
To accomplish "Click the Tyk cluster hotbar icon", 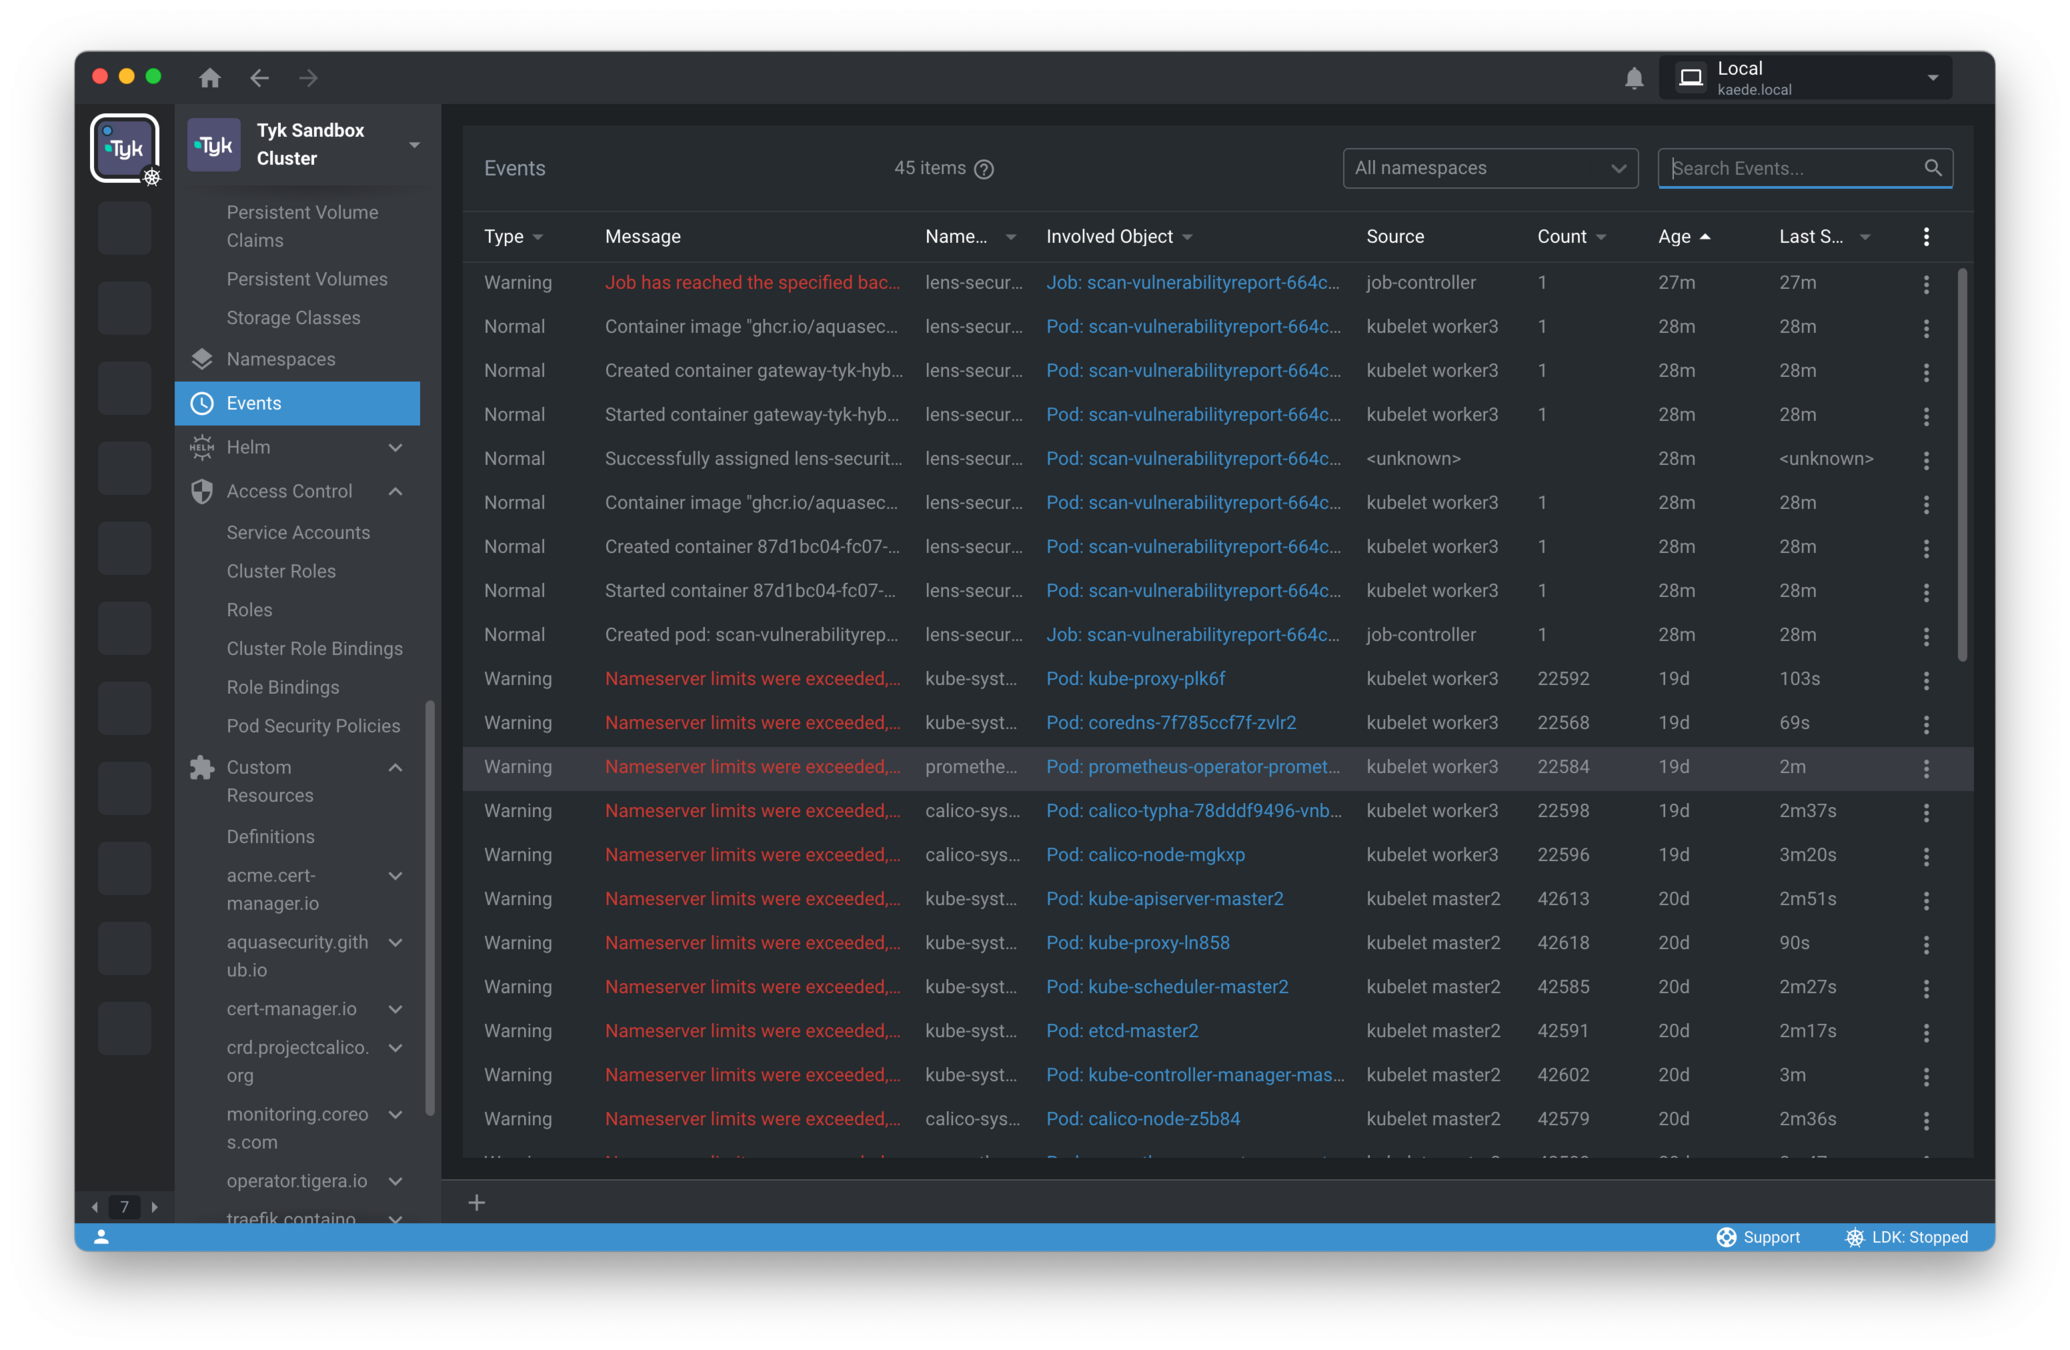I will pos(125,149).
